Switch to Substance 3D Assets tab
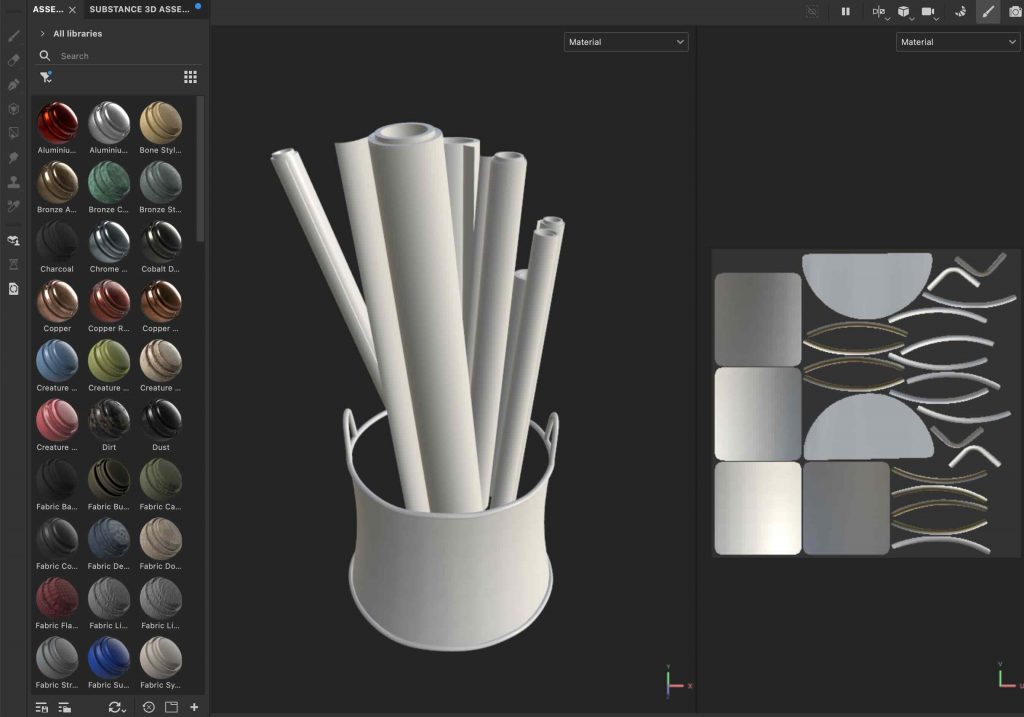Viewport: 1024px width, 717px height. [139, 9]
